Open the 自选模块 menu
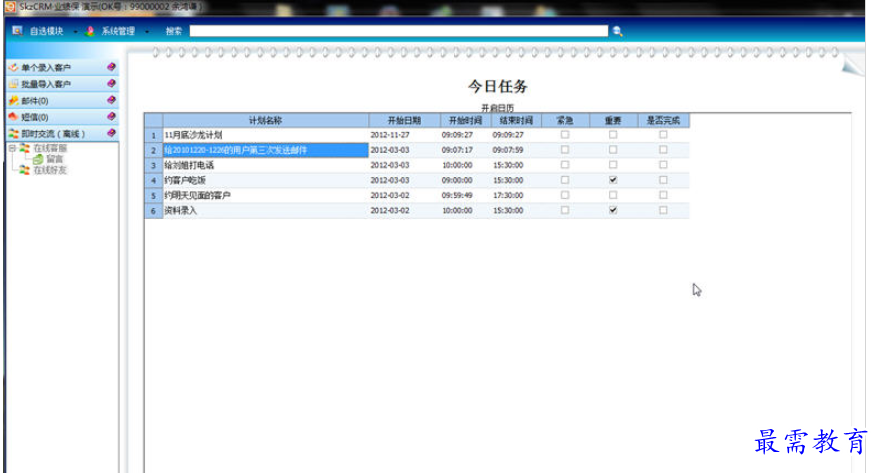Image resolution: width=876 pixels, height=473 pixels. [46, 31]
